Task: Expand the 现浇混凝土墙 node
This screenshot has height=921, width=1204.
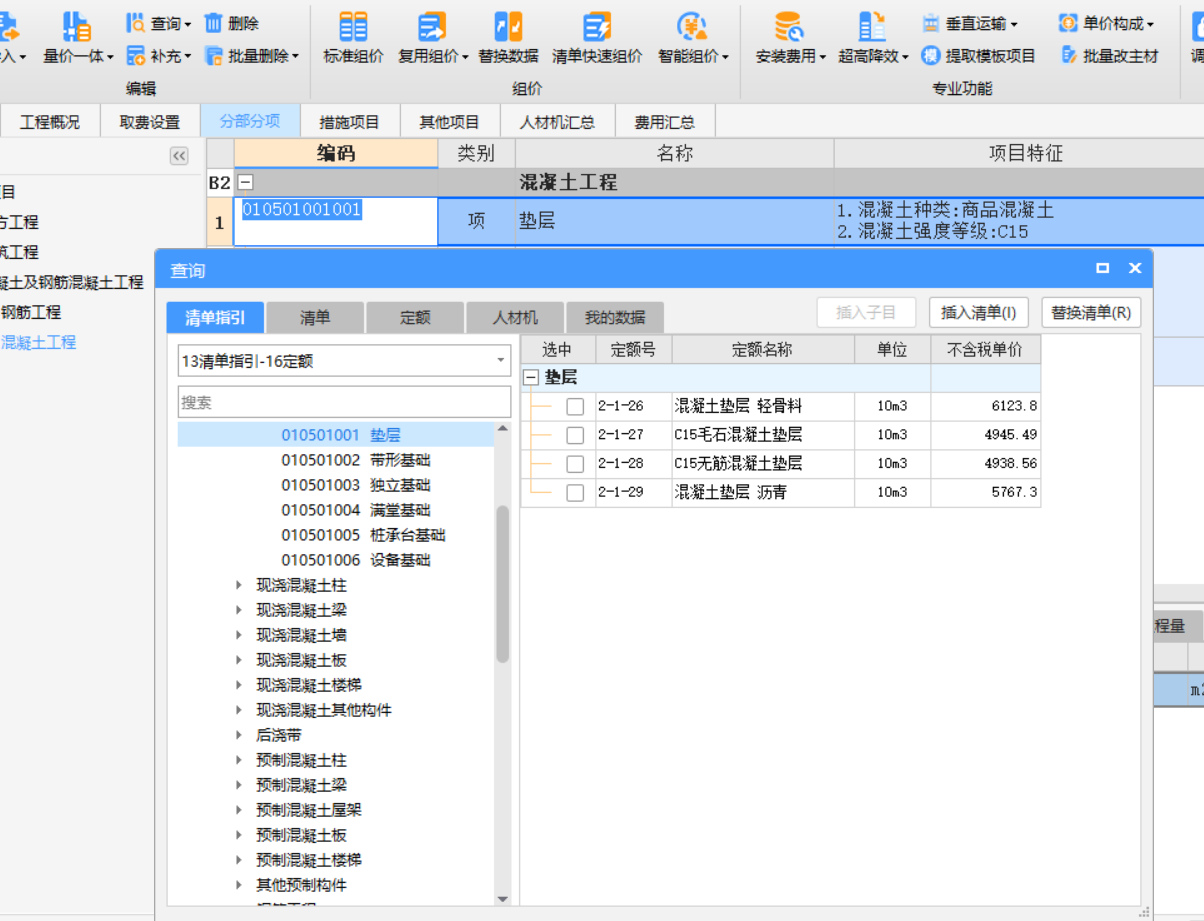Action: [x=239, y=635]
